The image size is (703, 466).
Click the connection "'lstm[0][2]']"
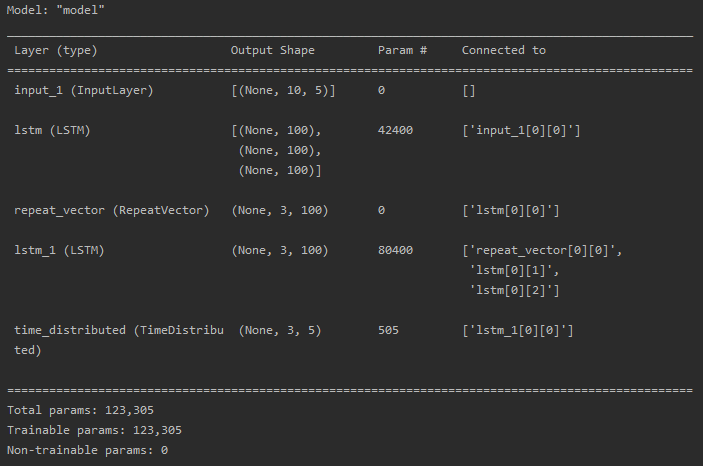click(514, 291)
